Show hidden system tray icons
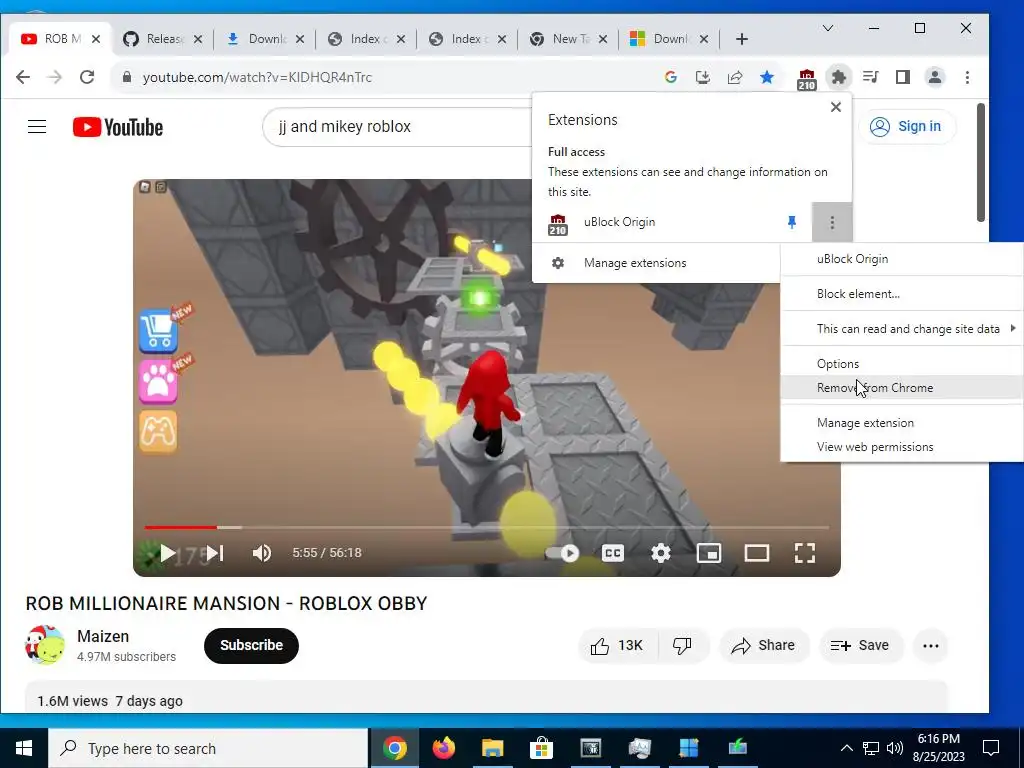Image resolution: width=1024 pixels, height=768 pixels. coord(846,748)
